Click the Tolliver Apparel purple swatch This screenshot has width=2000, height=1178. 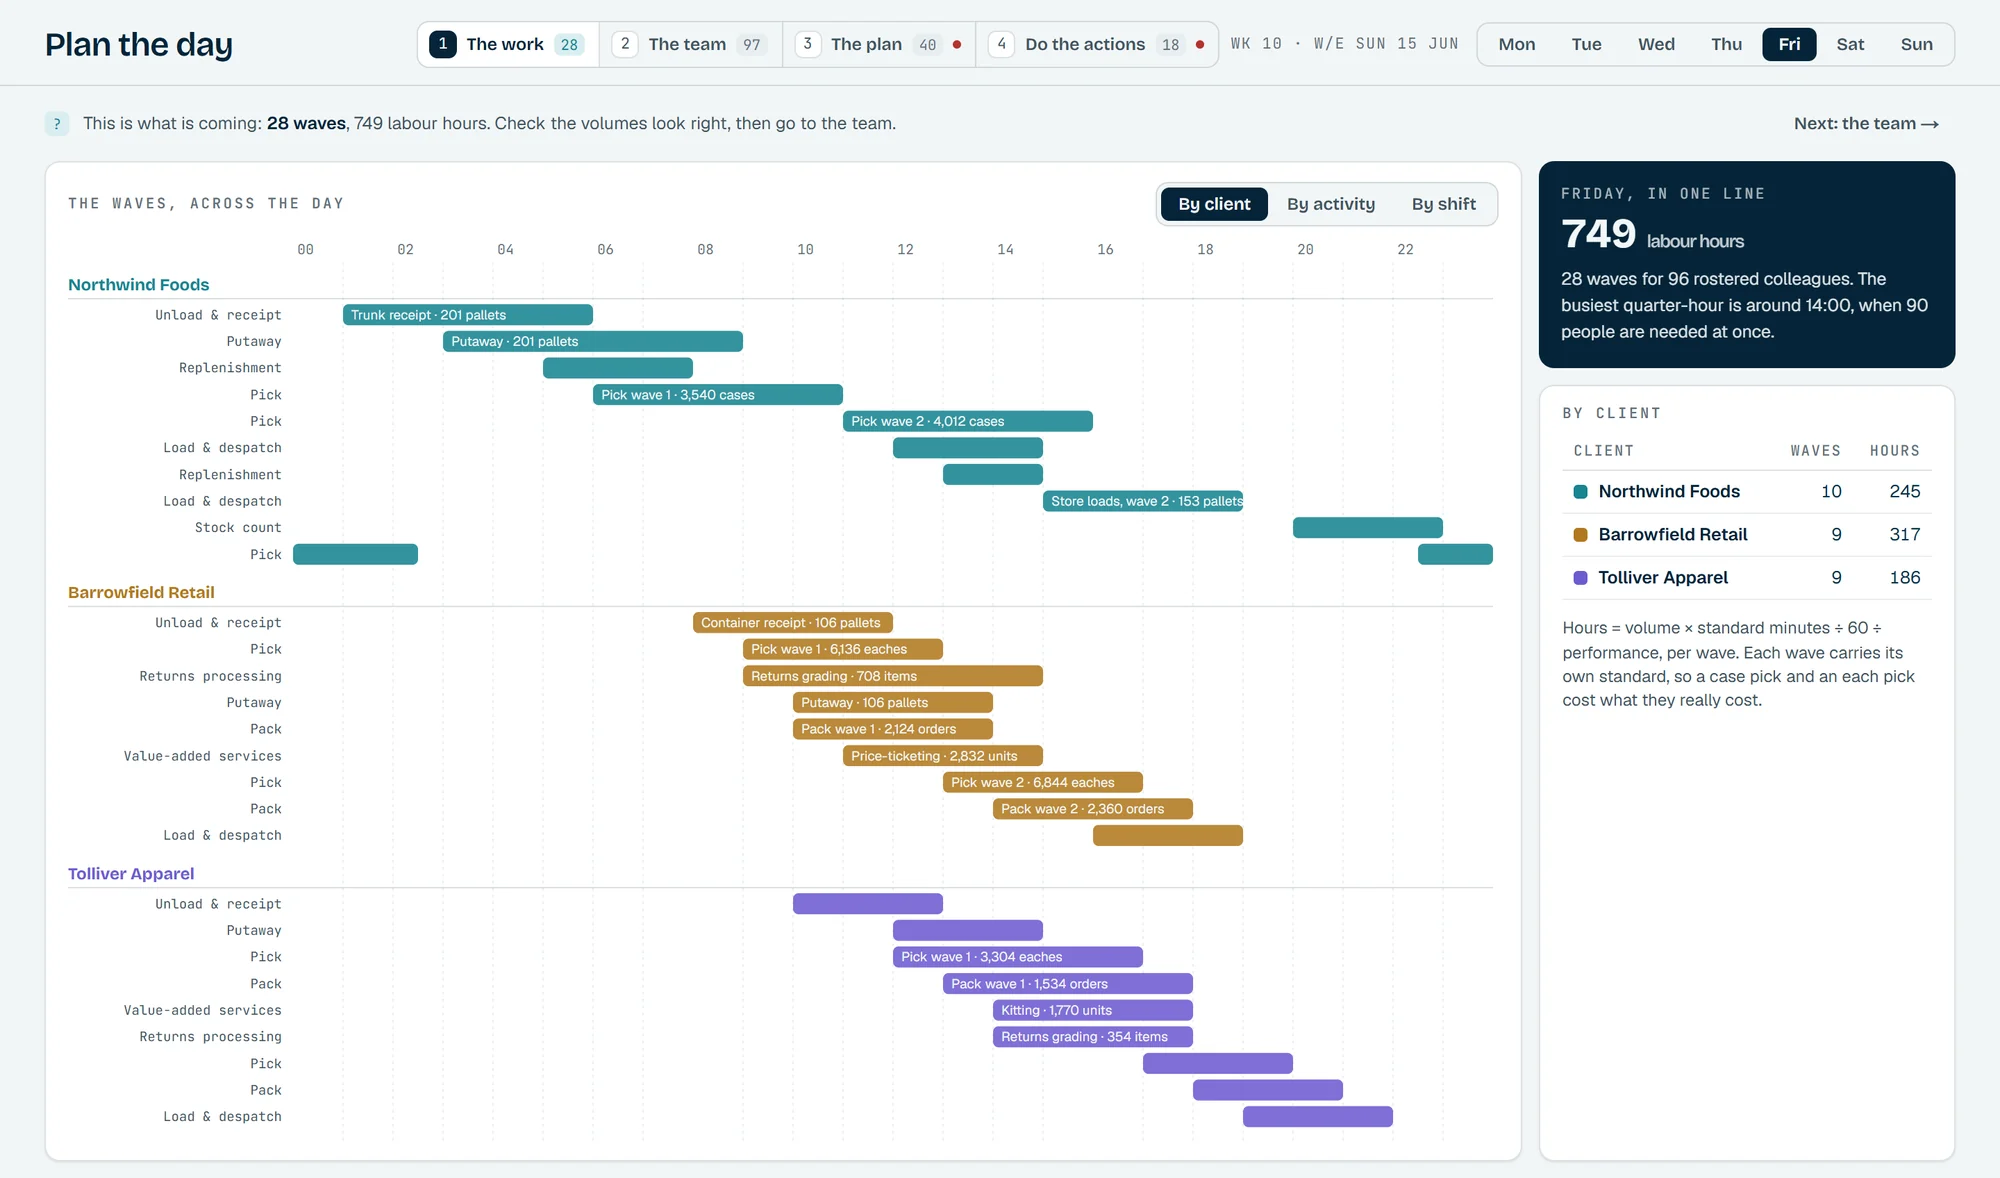tap(1581, 578)
